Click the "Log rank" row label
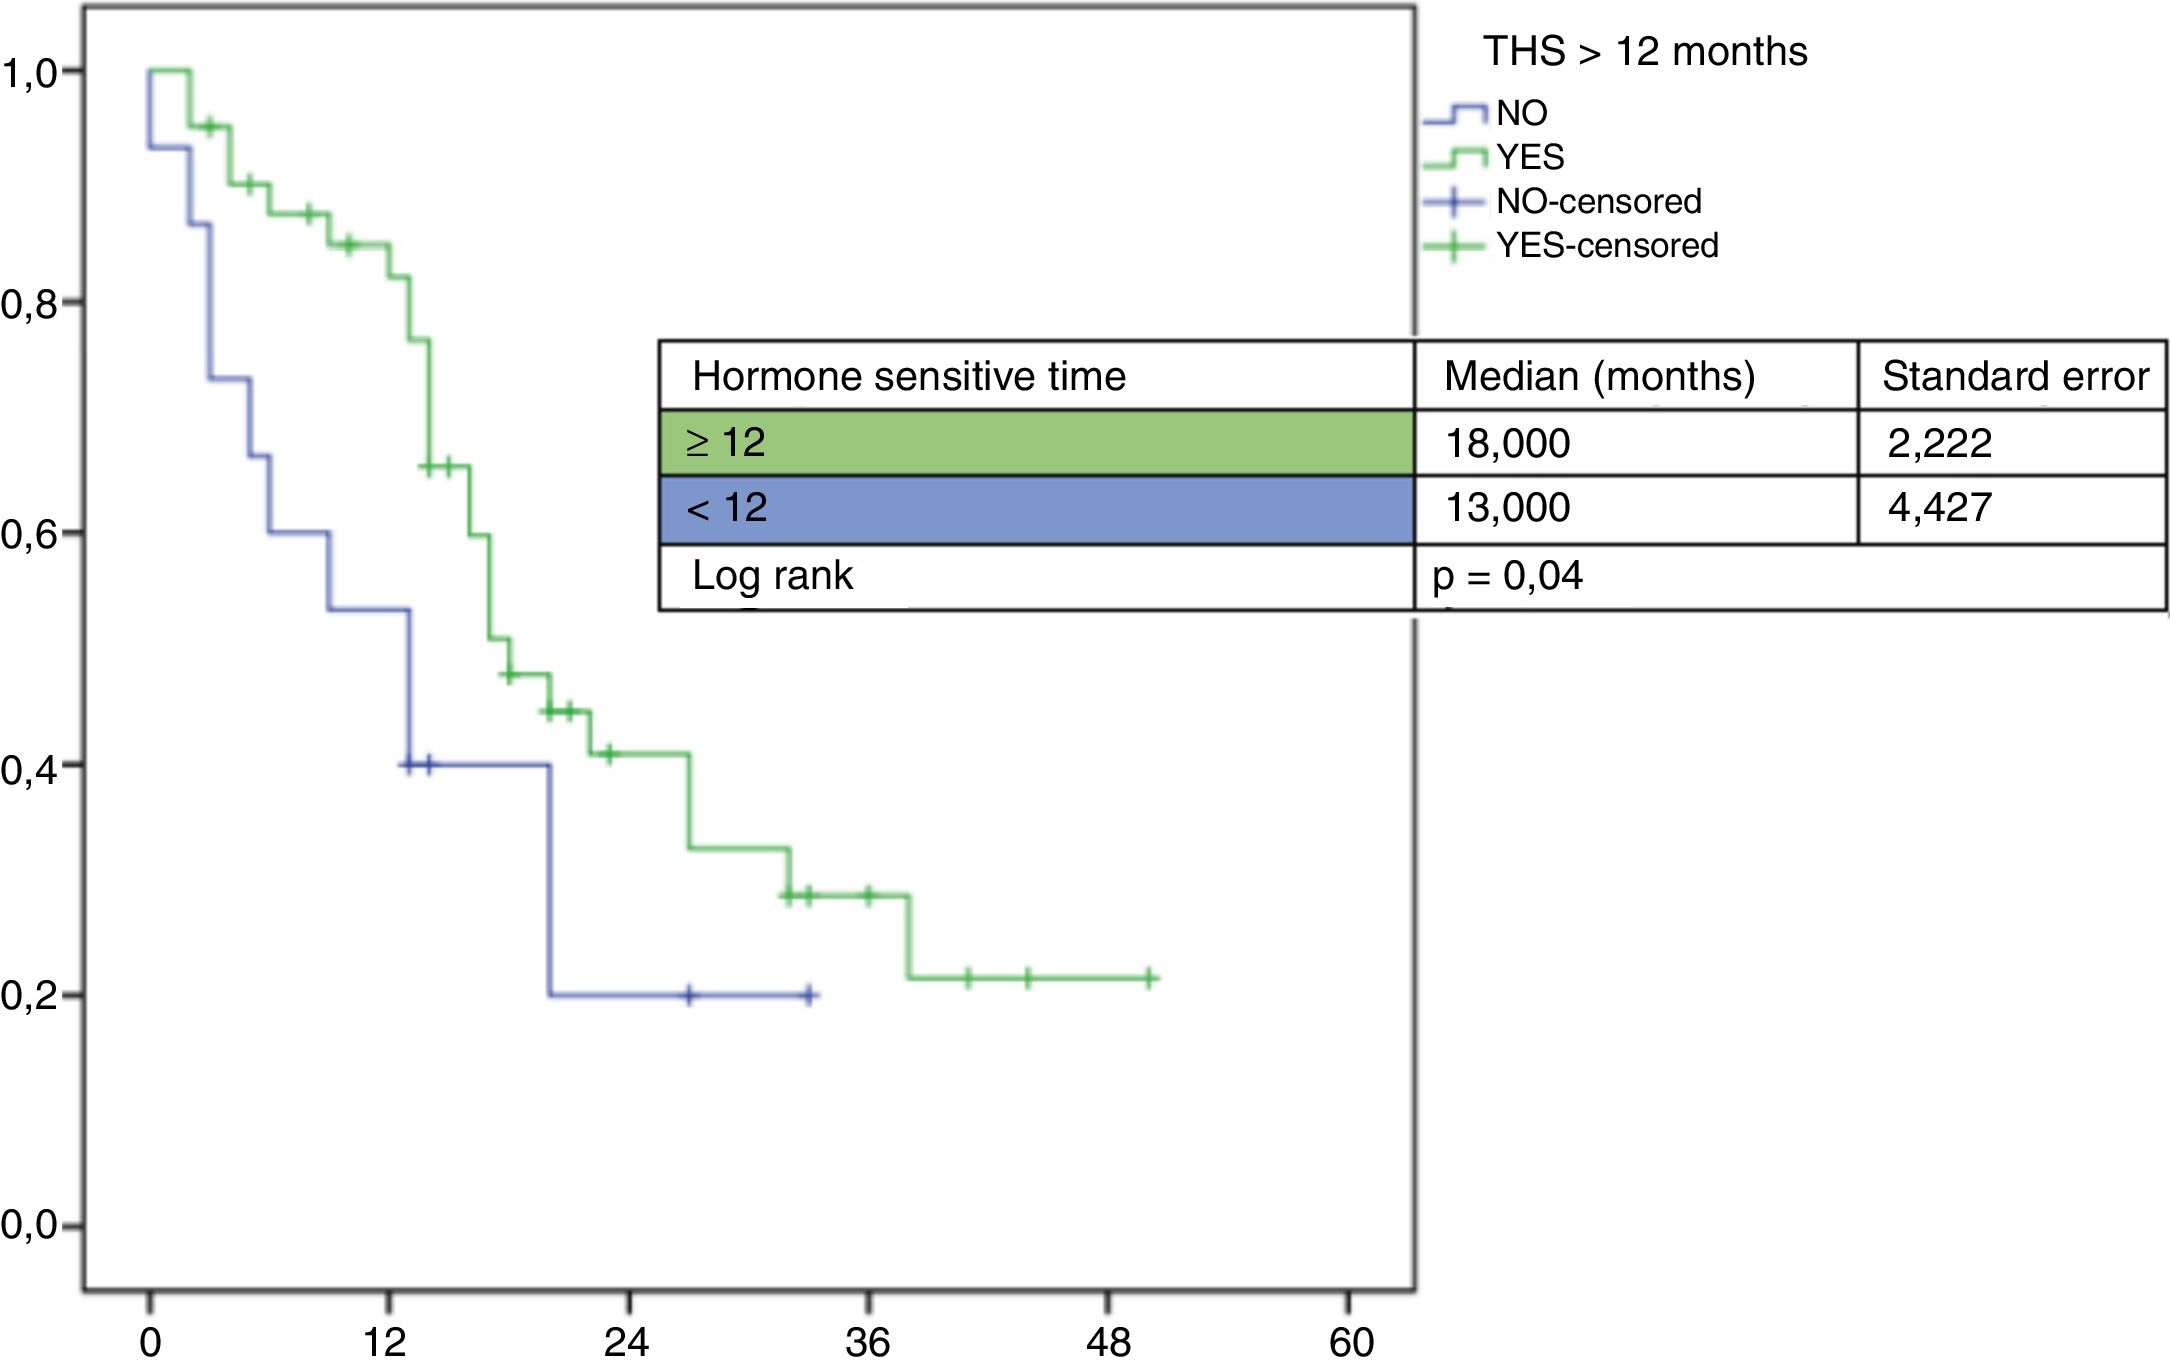 click(x=772, y=576)
